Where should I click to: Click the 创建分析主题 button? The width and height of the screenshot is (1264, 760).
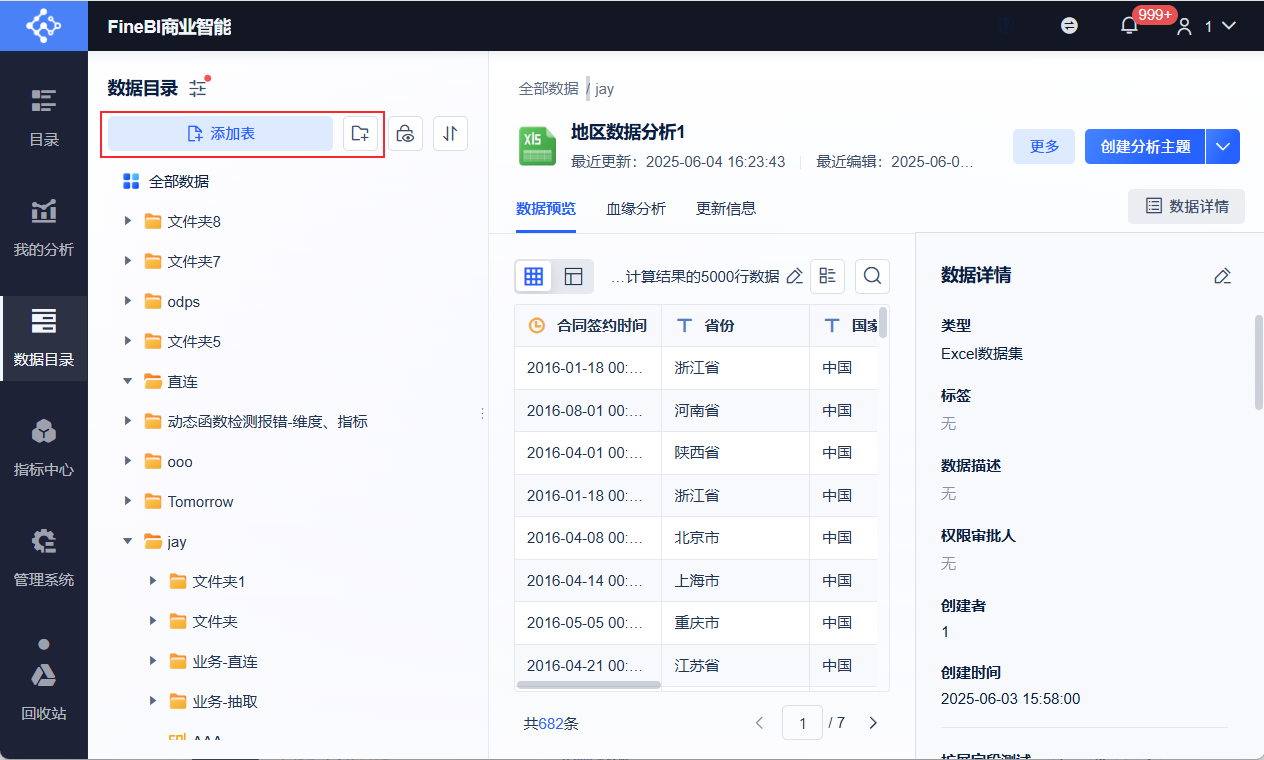(1145, 146)
